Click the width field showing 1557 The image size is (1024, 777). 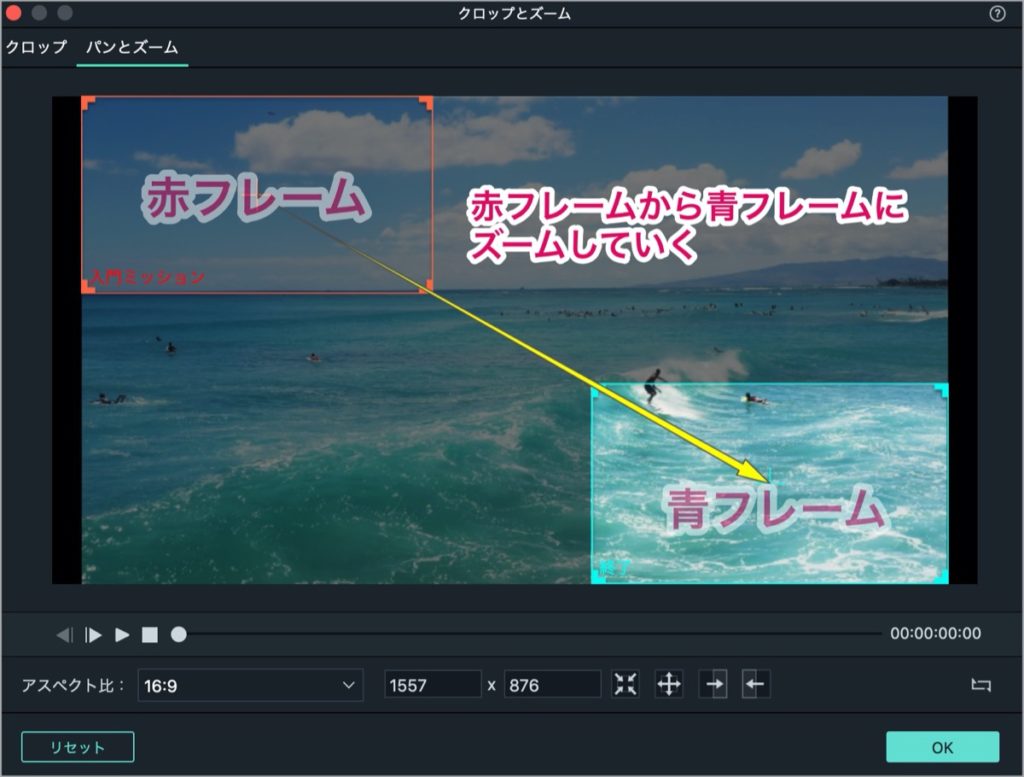(x=433, y=686)
